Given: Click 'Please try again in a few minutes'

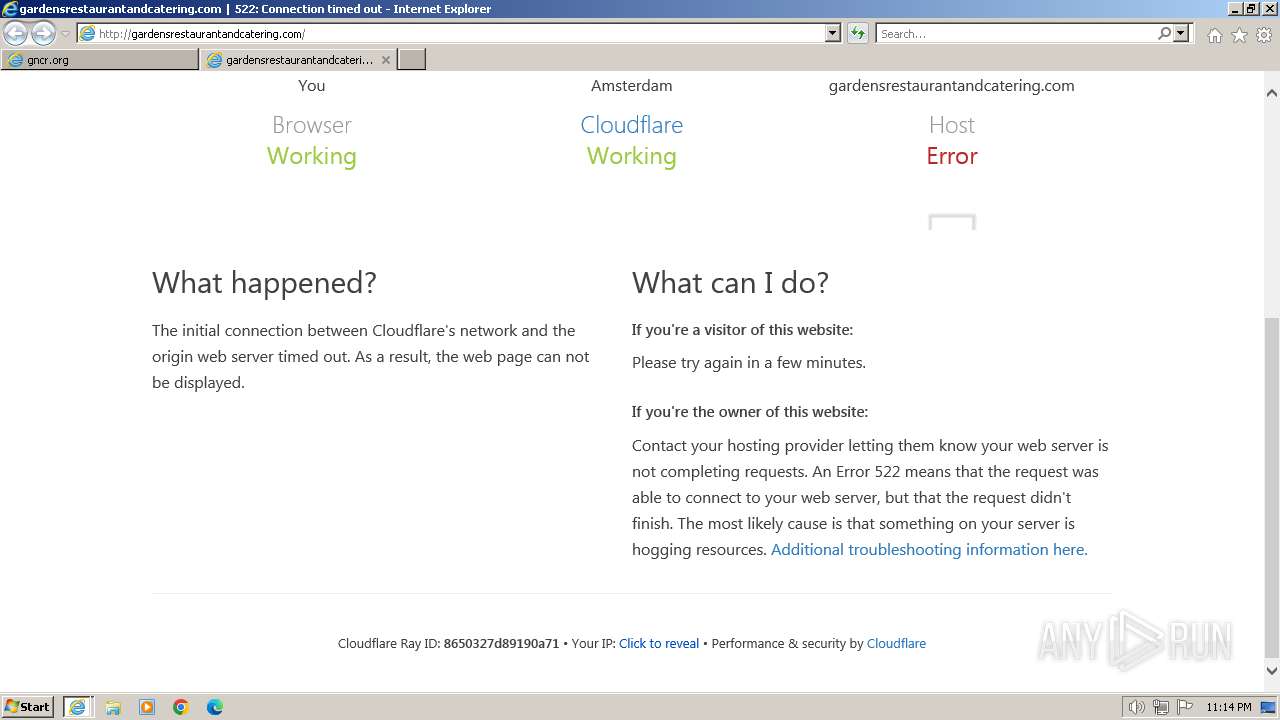Looking at the screenshot, I should pyautogui.click(x=749, y=363).
